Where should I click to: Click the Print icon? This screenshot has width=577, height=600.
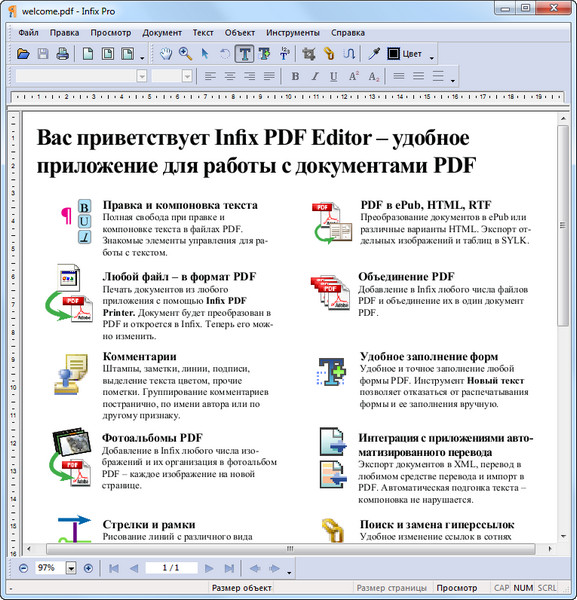(62, 54)
